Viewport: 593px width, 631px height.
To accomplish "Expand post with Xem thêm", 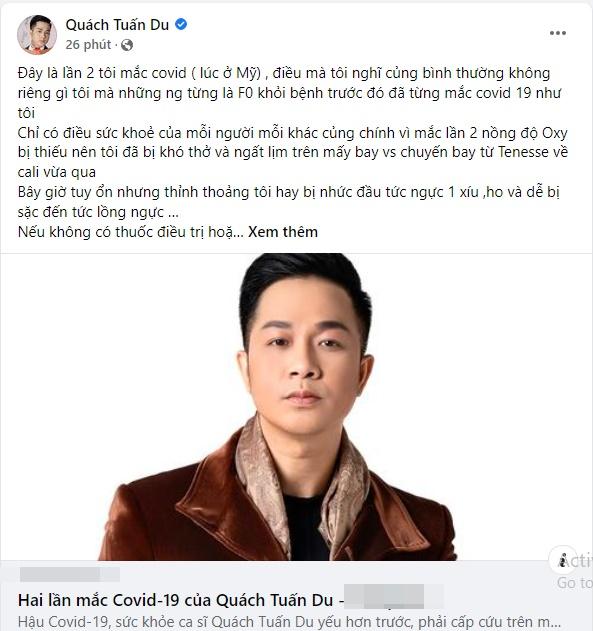I will pyautogui.click(x=283, y=232).
